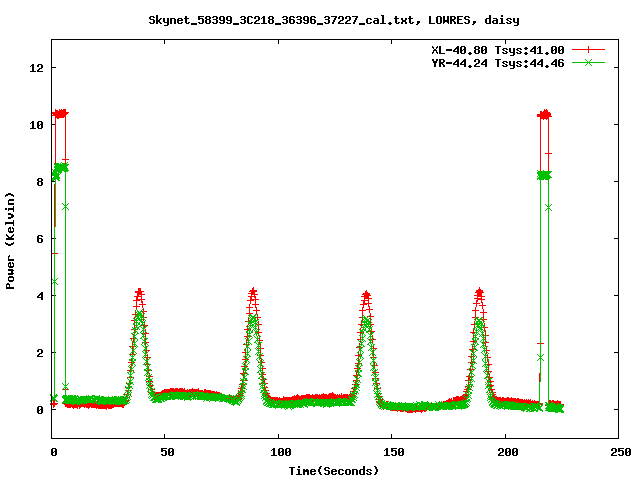The width and height of the screenshot is (640, 480).
Task: Click the green line sample in the legend
Action: tap(588, 62)
